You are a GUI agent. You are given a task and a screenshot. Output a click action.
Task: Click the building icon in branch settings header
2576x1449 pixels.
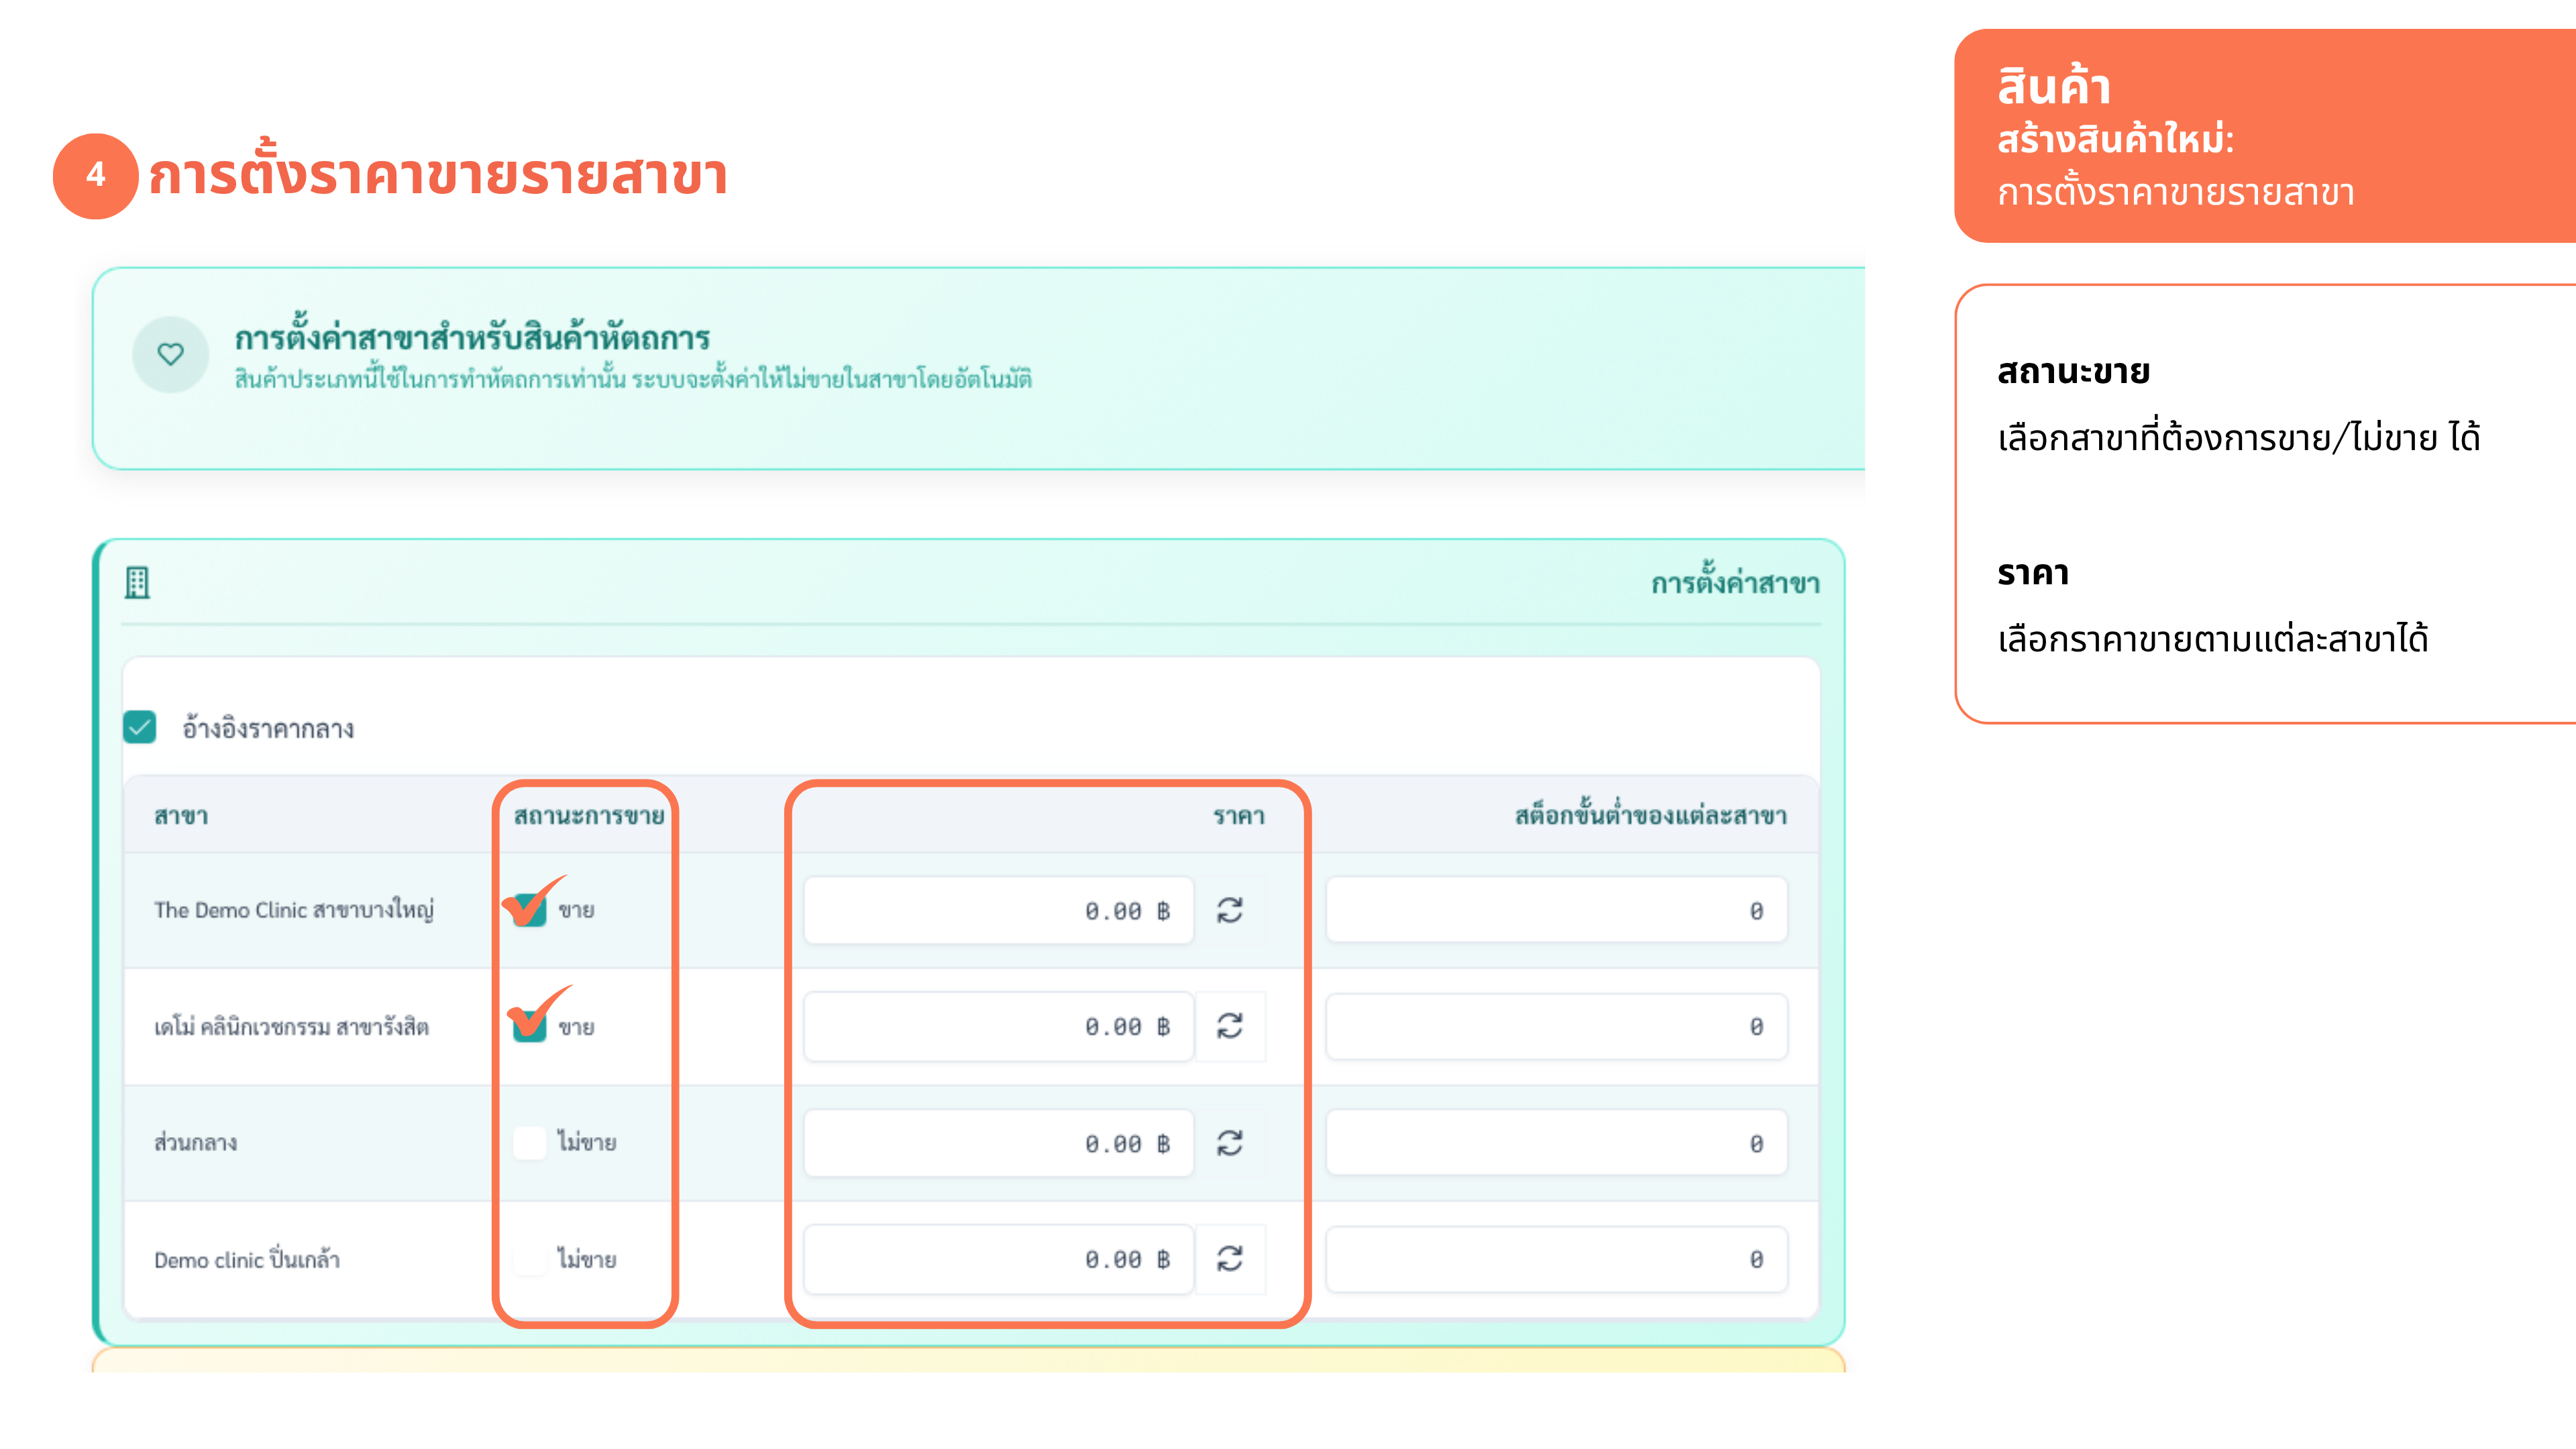point(137,582)
